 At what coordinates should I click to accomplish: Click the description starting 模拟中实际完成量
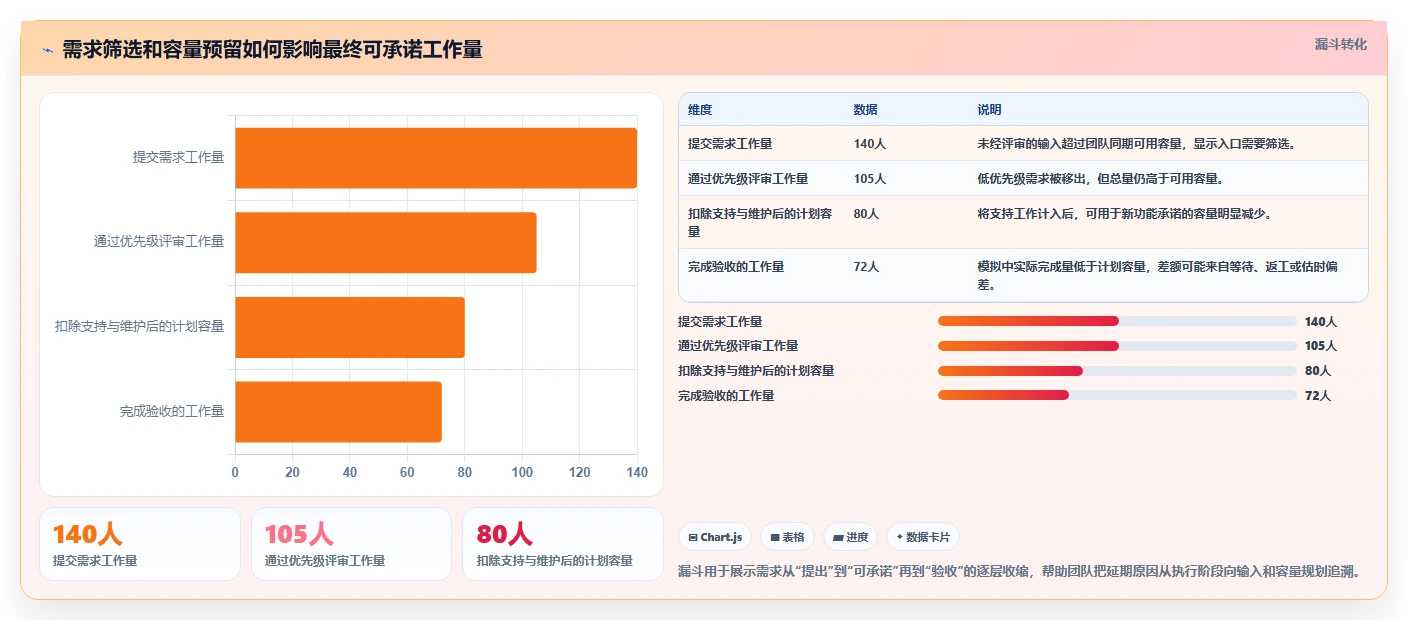point(1158,276)
